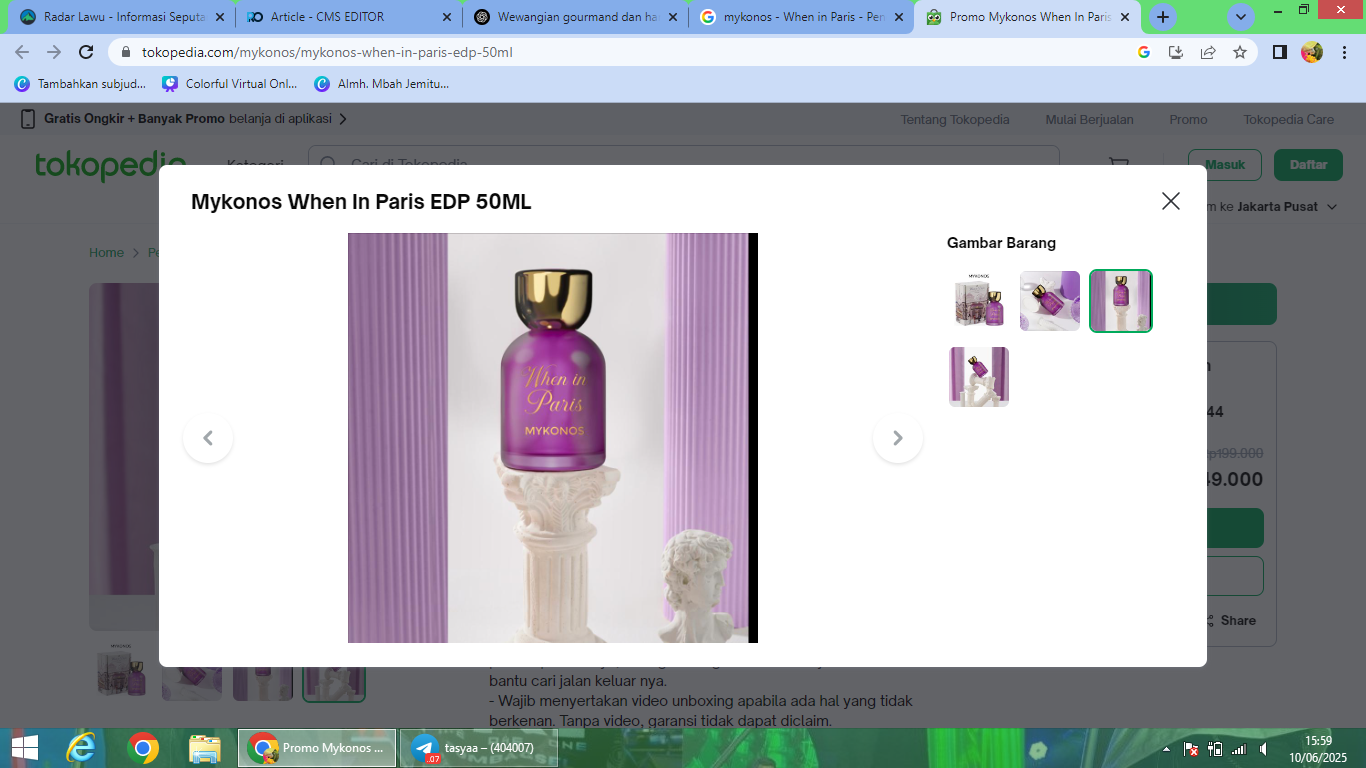
Task: Select third gallery thumbnail with green border
Action: (1121, 301)
